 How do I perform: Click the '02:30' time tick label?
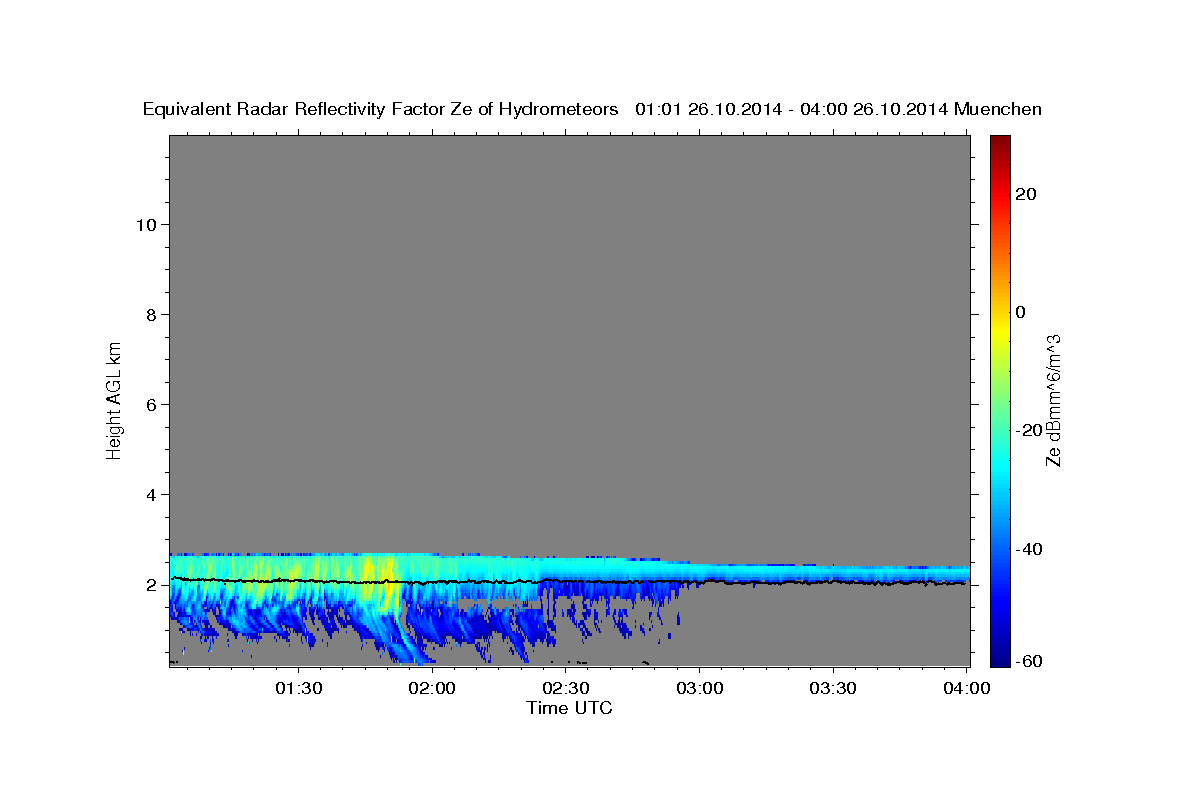click(x=566, y=688)
